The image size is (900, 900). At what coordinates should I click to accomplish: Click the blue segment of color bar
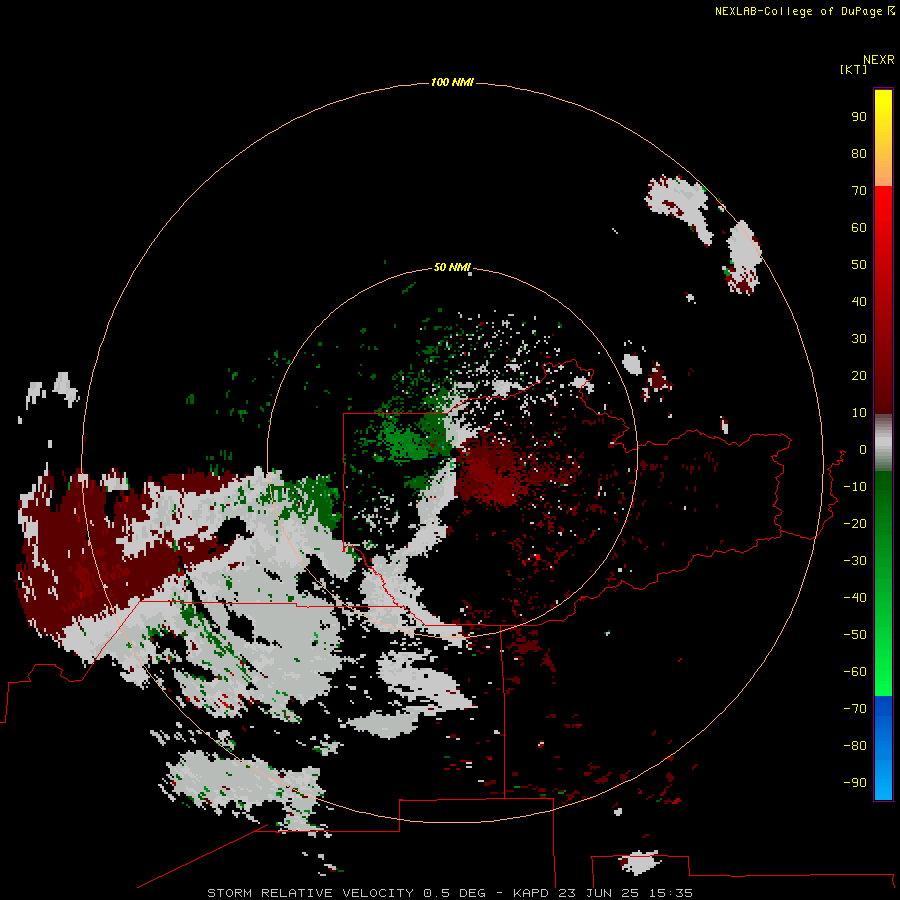coord(883,748)
